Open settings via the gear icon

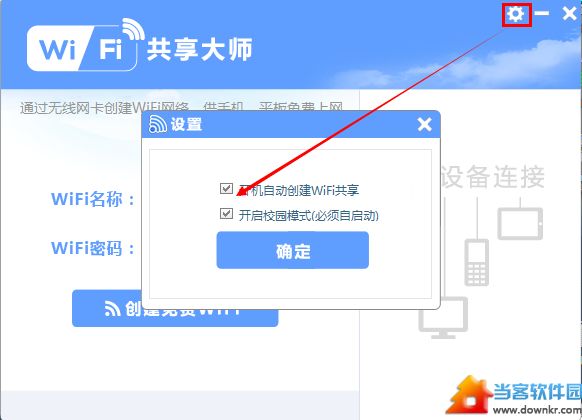click(516, 14)
